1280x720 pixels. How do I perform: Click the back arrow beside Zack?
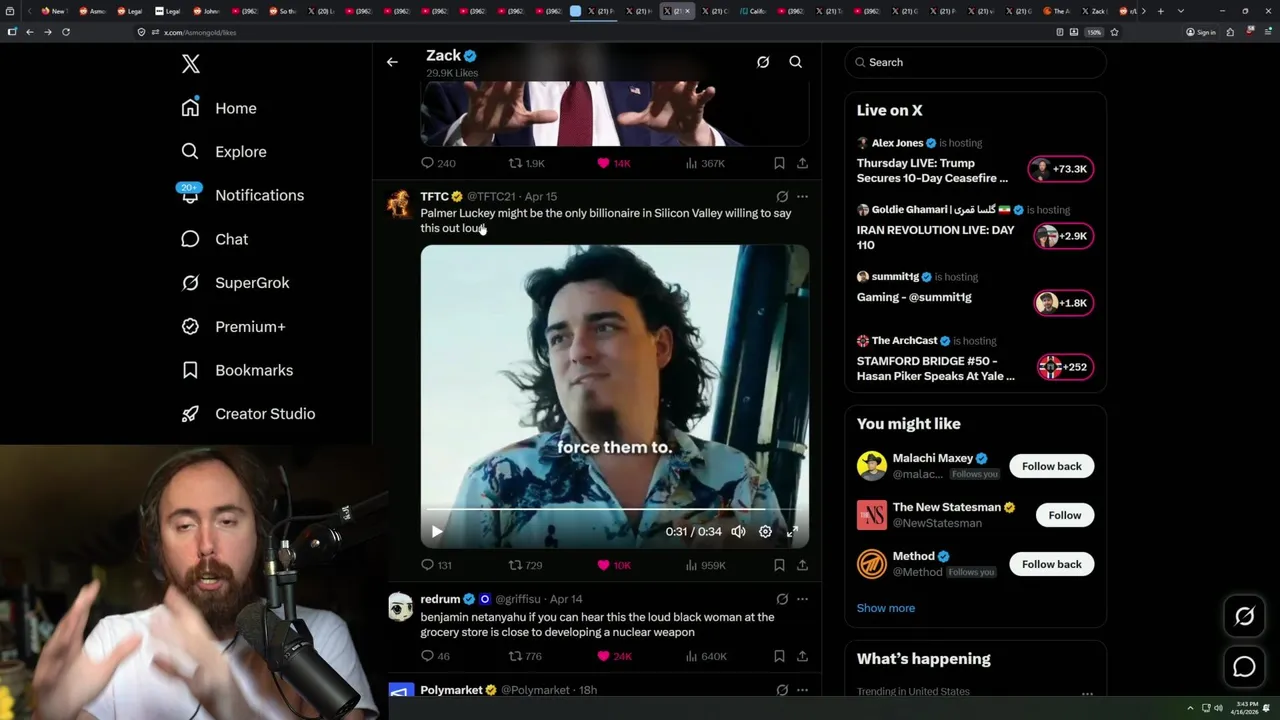[x=392, y=62]
